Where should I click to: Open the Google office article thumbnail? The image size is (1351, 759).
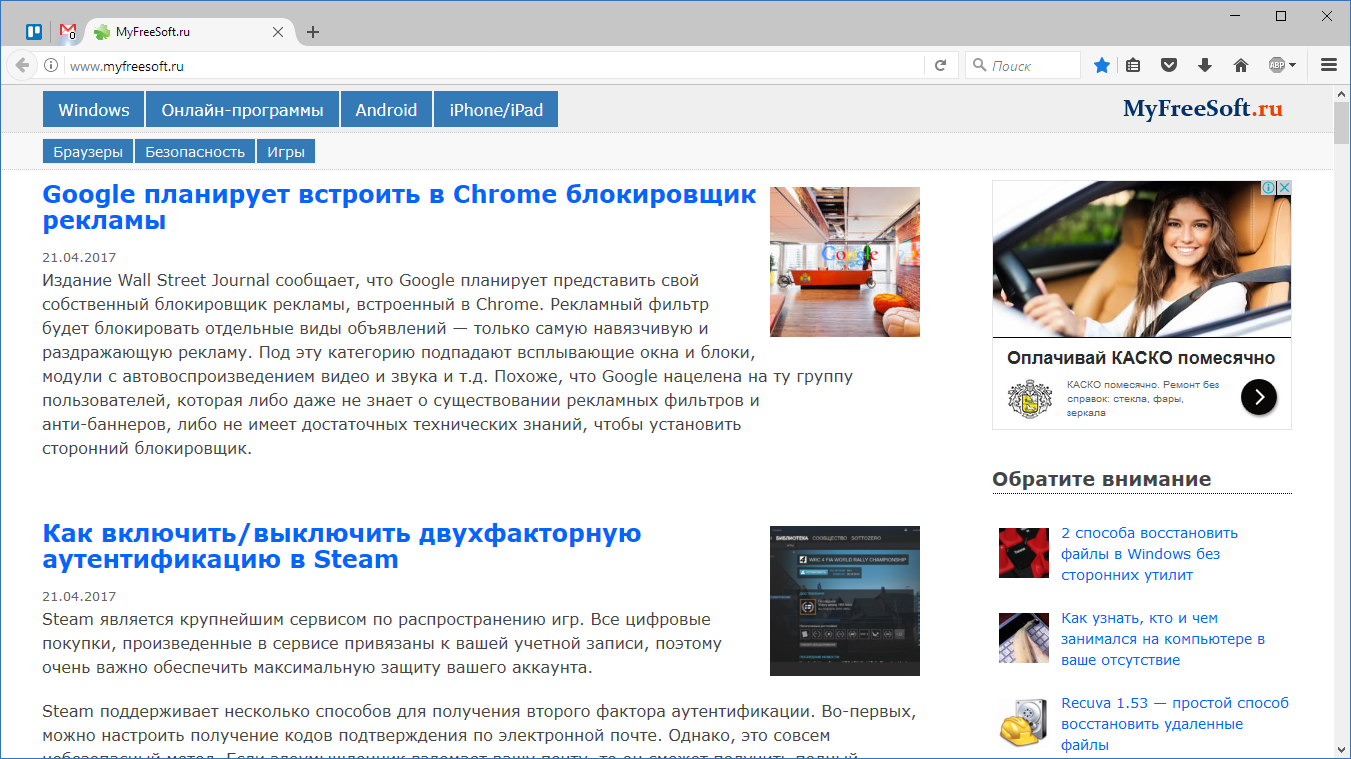click(x=845, y=262)
